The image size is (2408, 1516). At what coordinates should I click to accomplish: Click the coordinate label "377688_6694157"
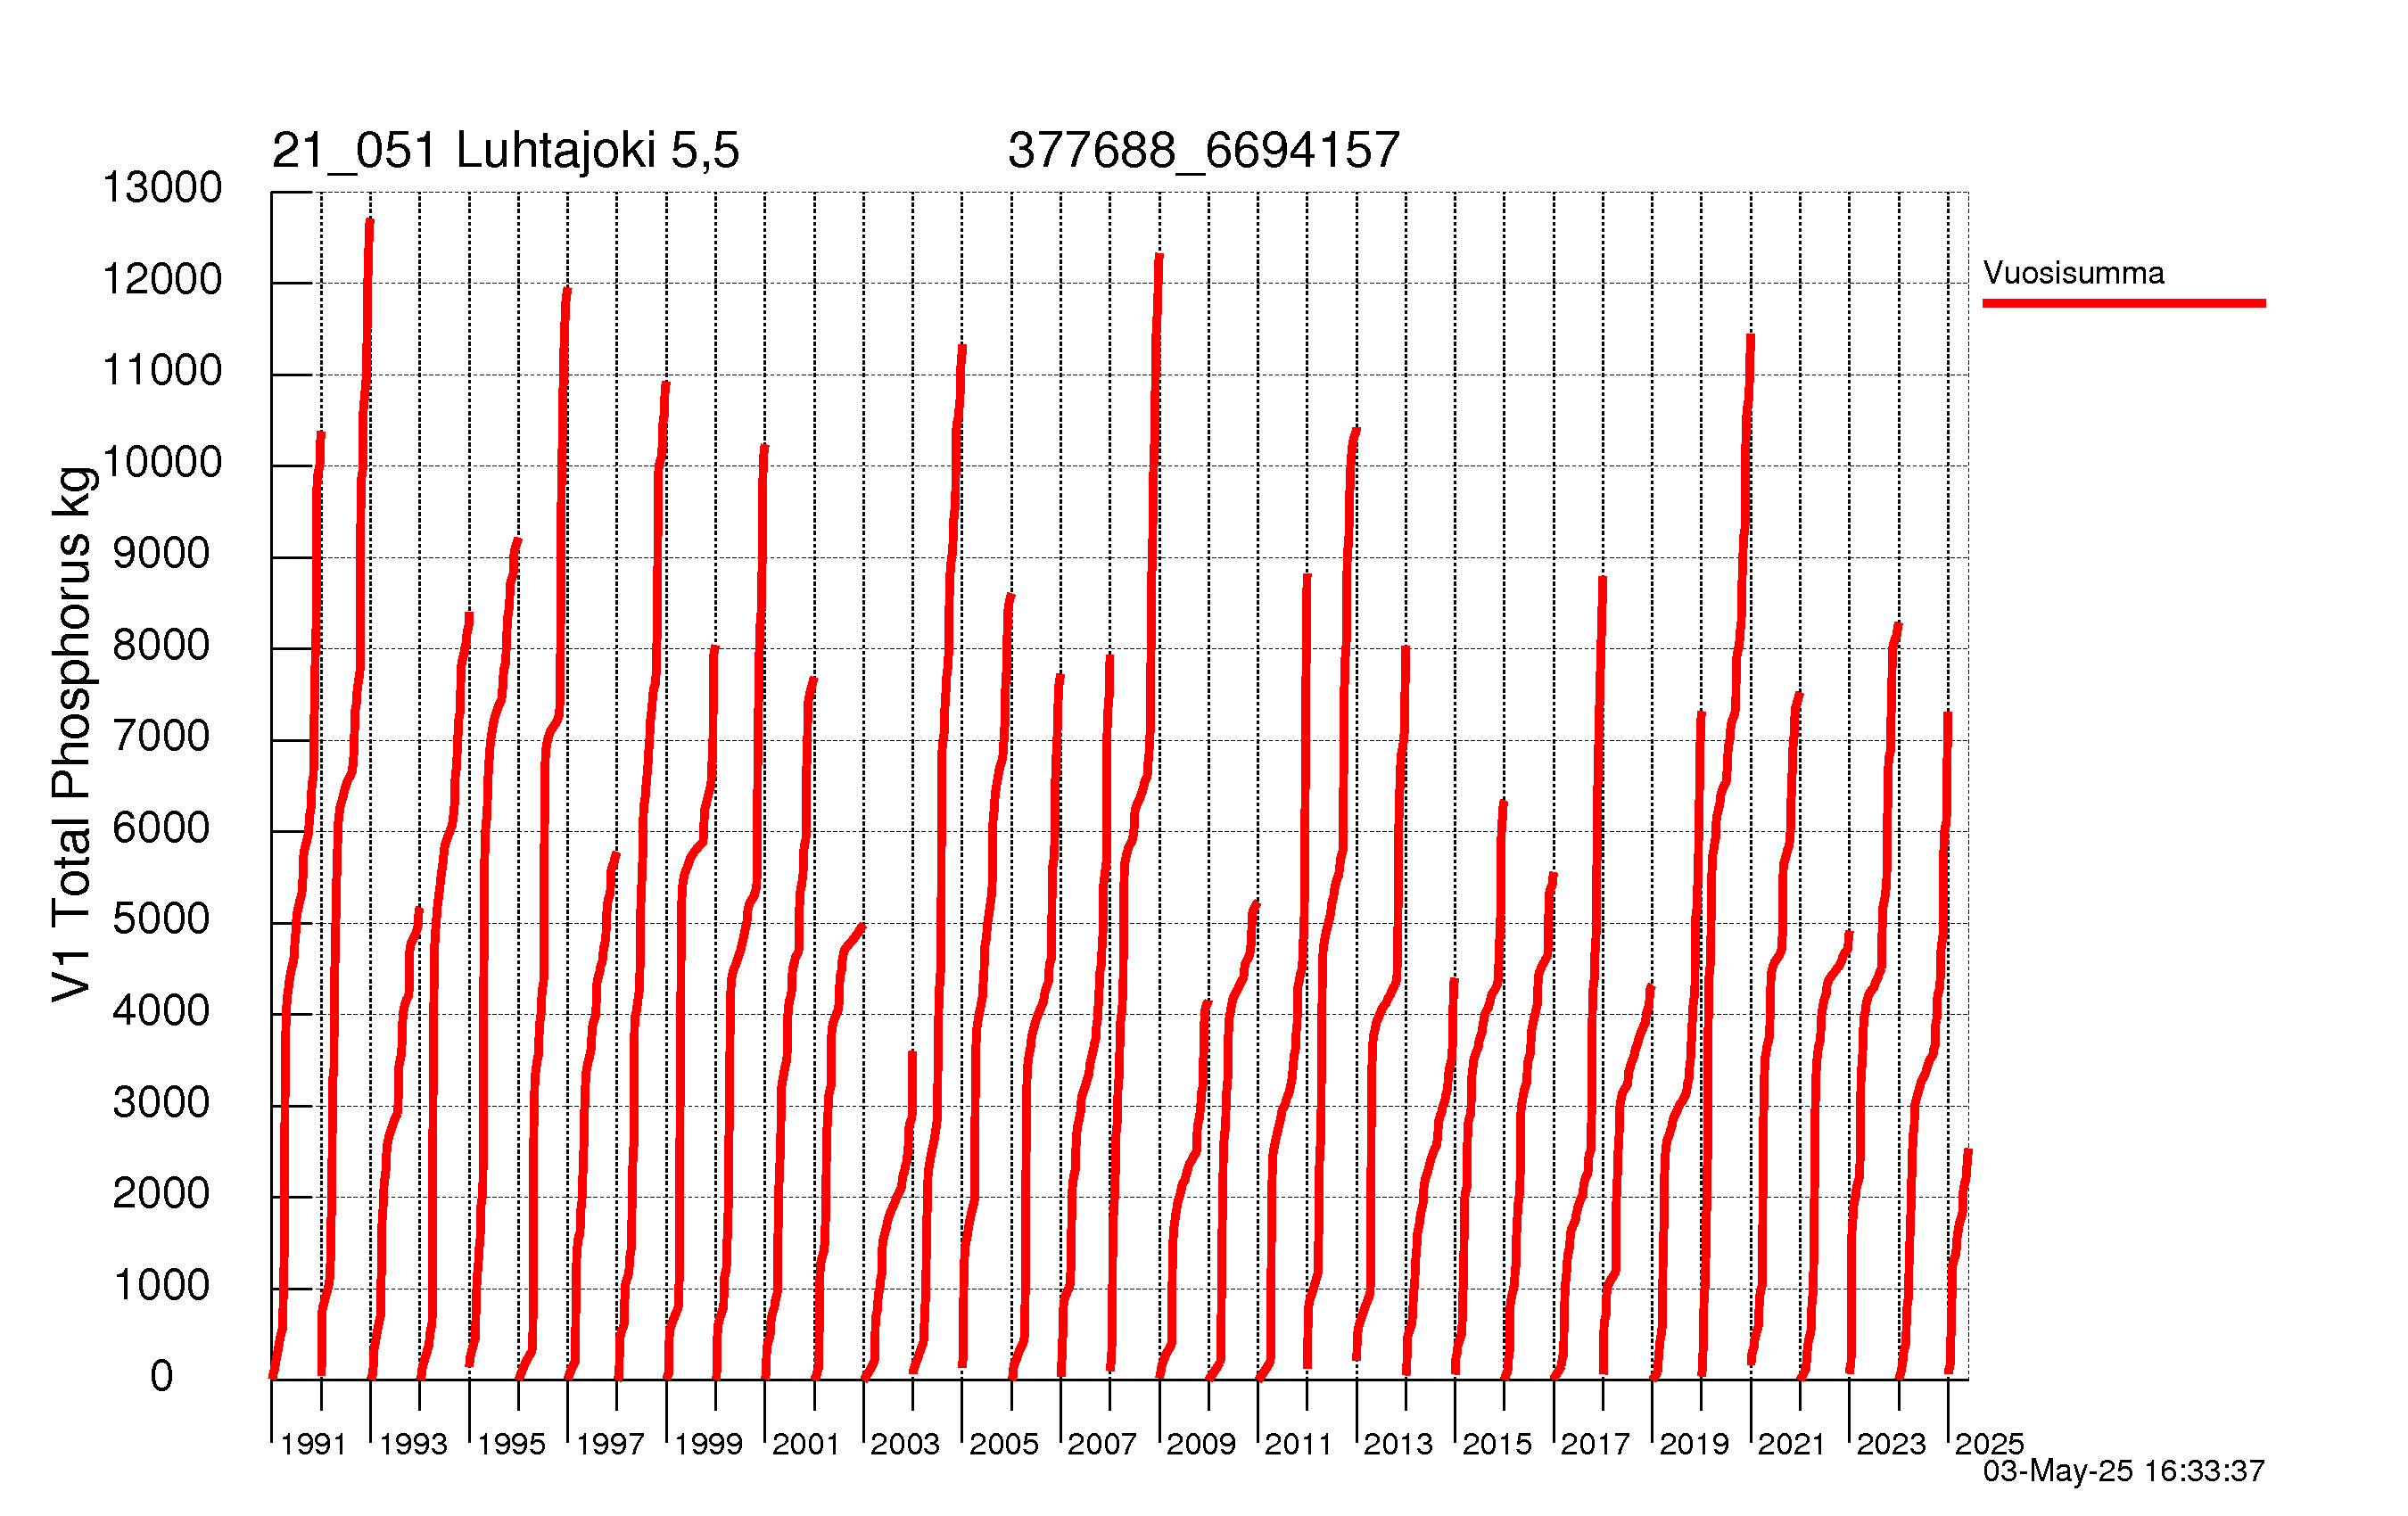click(1203, 151)
